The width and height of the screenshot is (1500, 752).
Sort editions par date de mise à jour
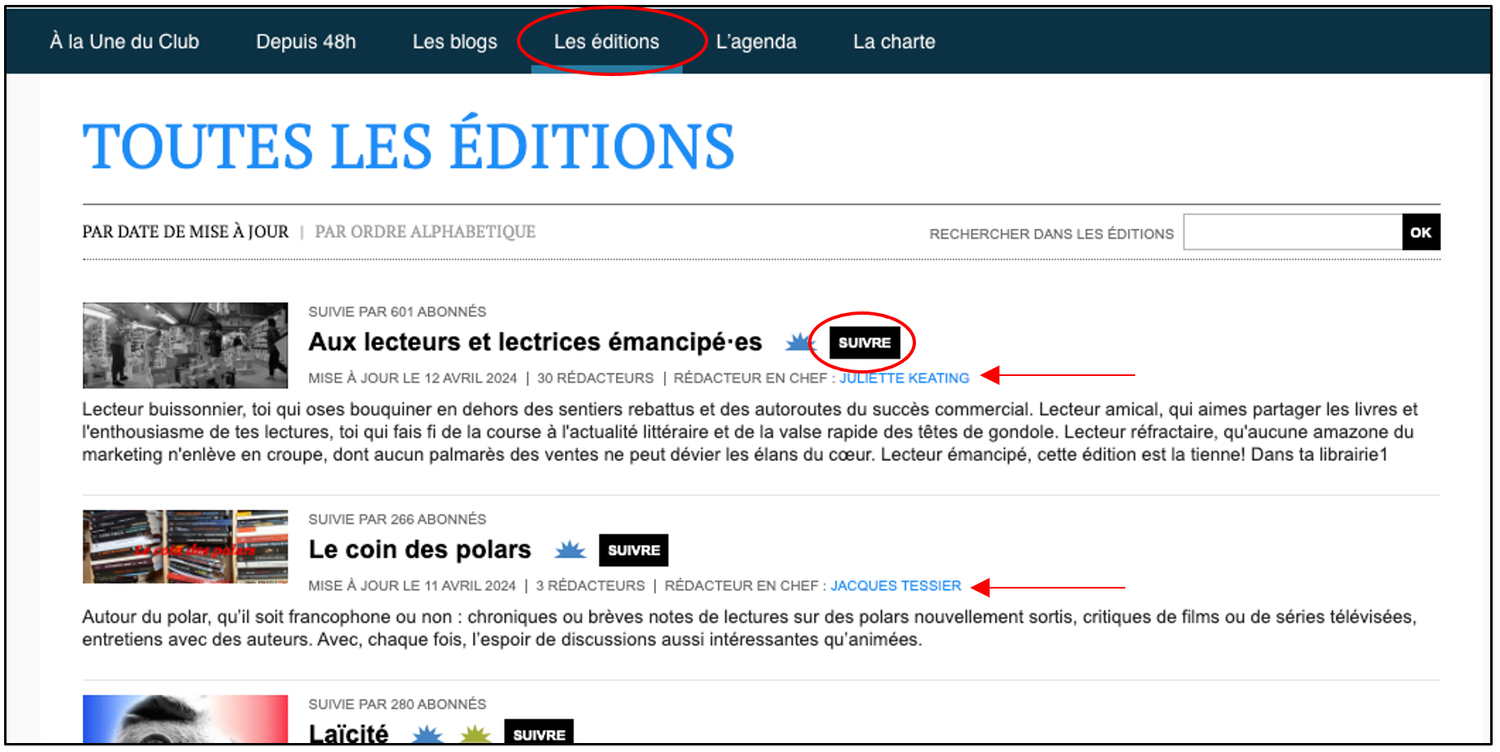[185, 232]
